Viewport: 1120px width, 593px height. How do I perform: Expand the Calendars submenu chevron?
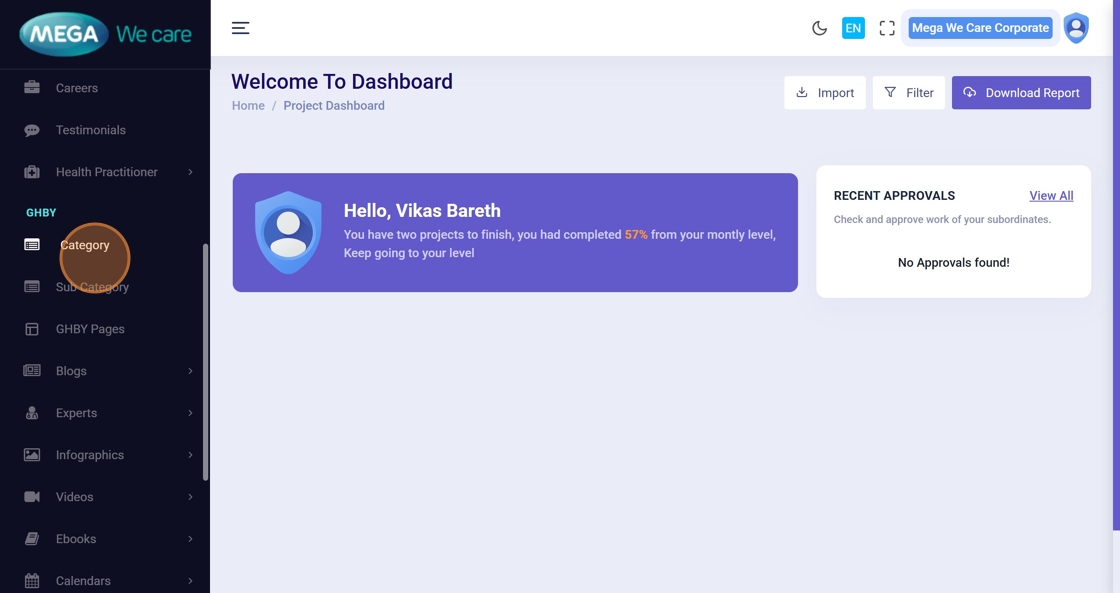190,581
